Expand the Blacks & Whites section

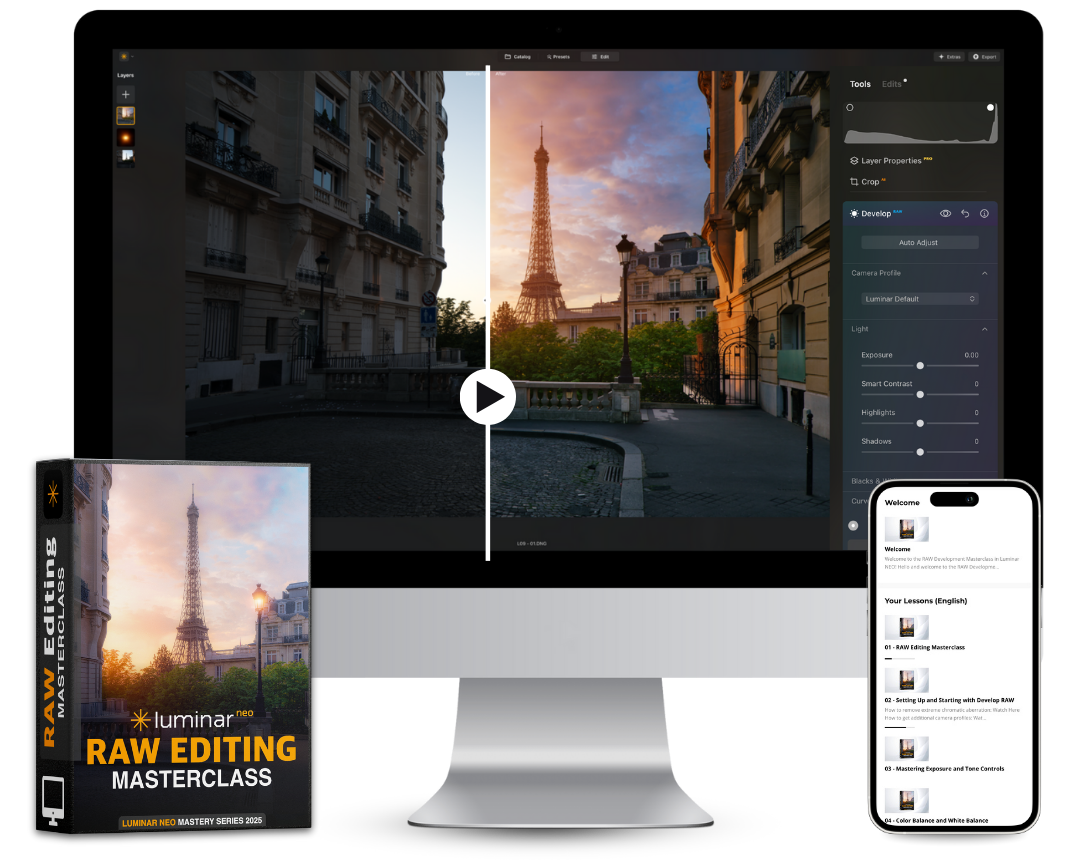859,481
